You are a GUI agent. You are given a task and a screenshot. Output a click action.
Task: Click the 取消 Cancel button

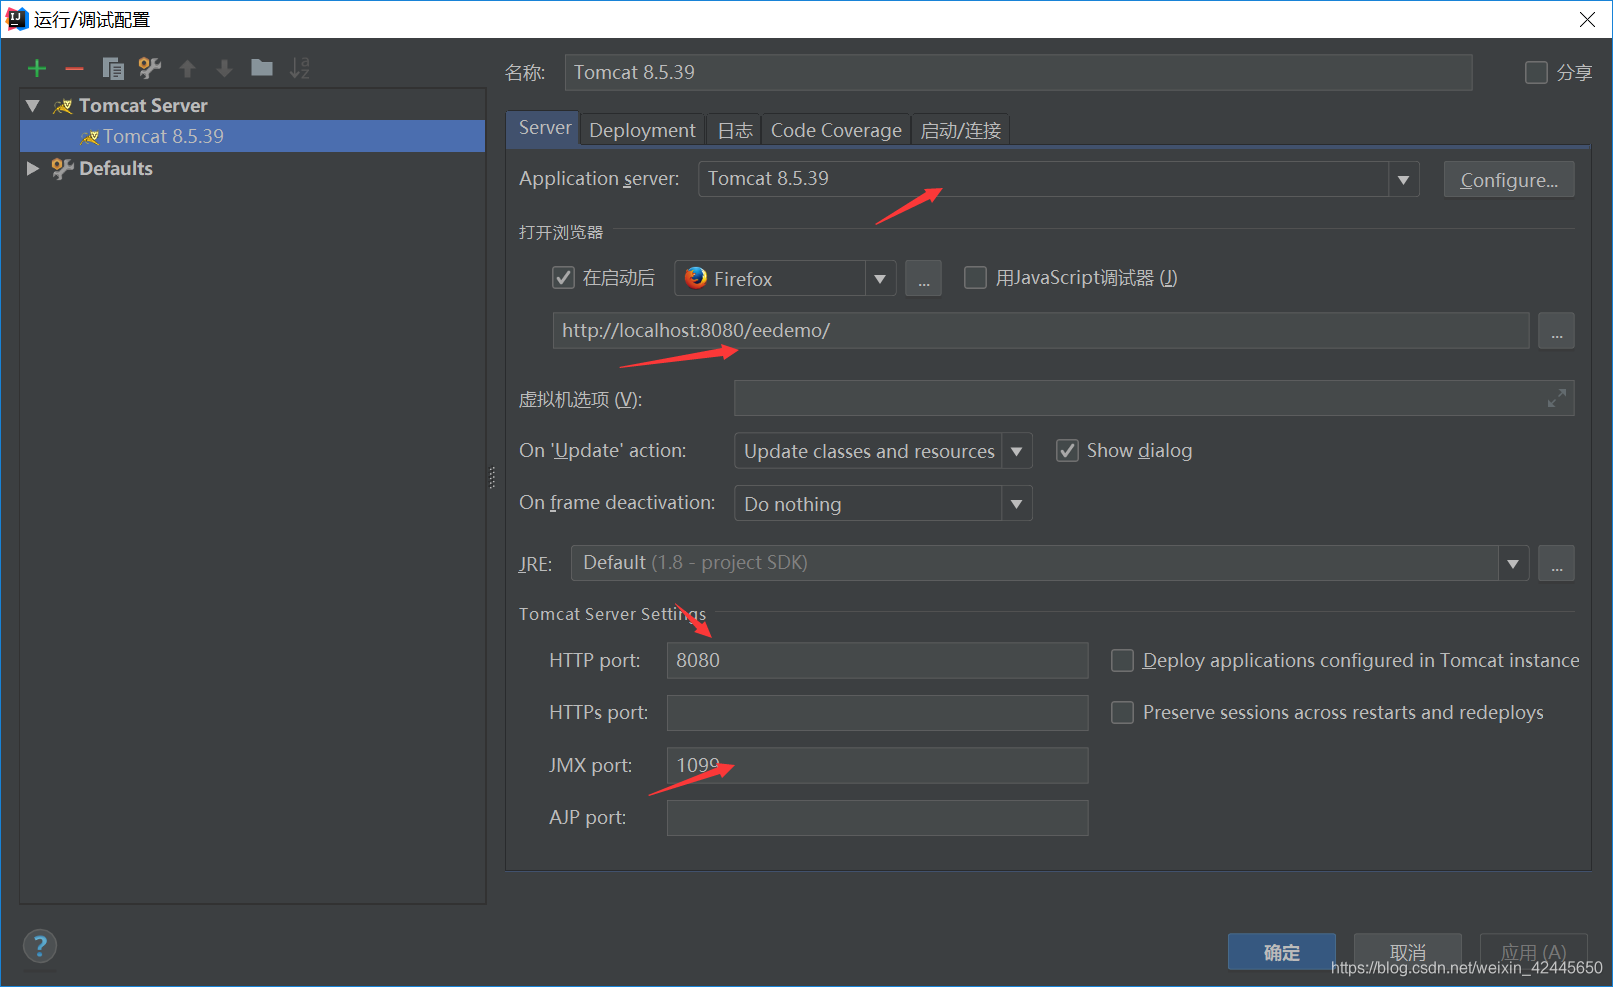[x=1408, y=952]
